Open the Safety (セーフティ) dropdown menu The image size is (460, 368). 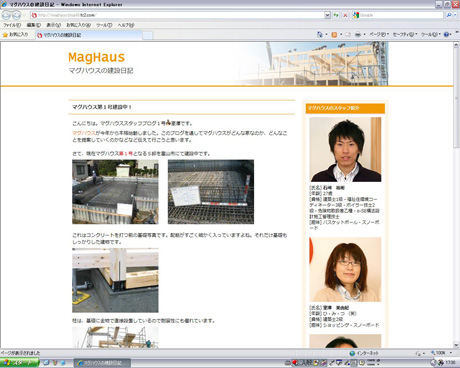(x=405, y=34)
